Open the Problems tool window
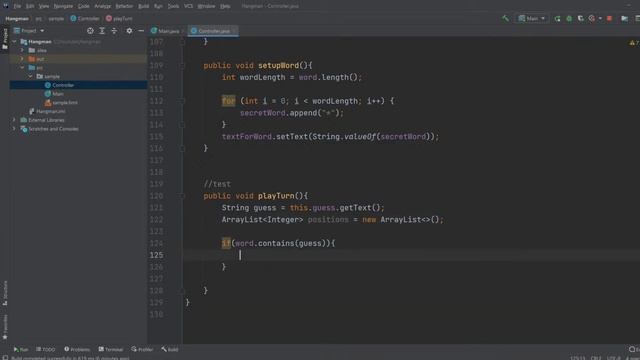The width and height of the screenshot is (640, 360). tap(77, 349)
